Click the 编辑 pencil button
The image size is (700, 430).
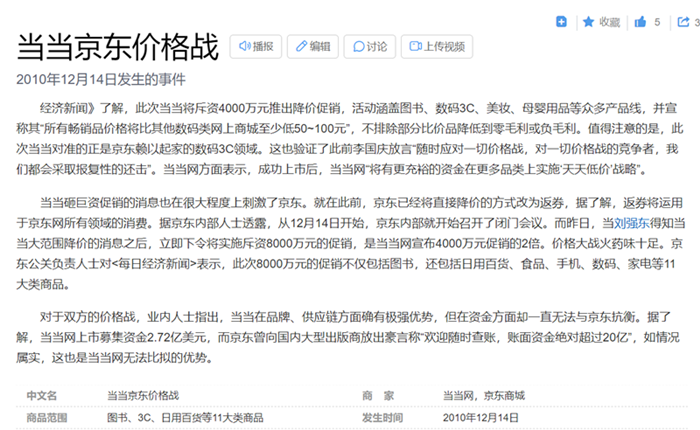pos(311,46)
